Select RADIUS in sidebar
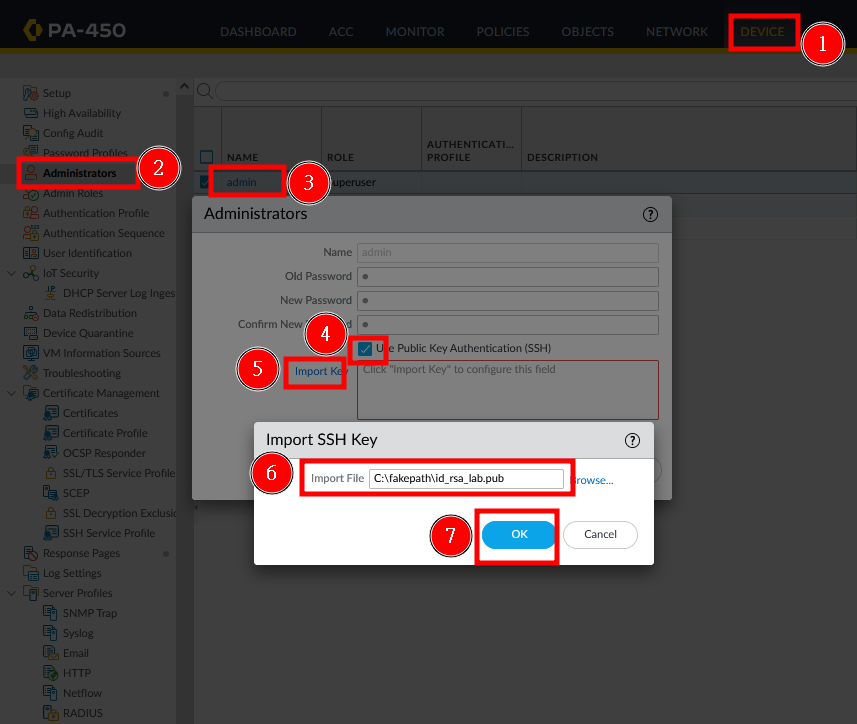This screenshot has height=724, width=857. coord(83,713)
